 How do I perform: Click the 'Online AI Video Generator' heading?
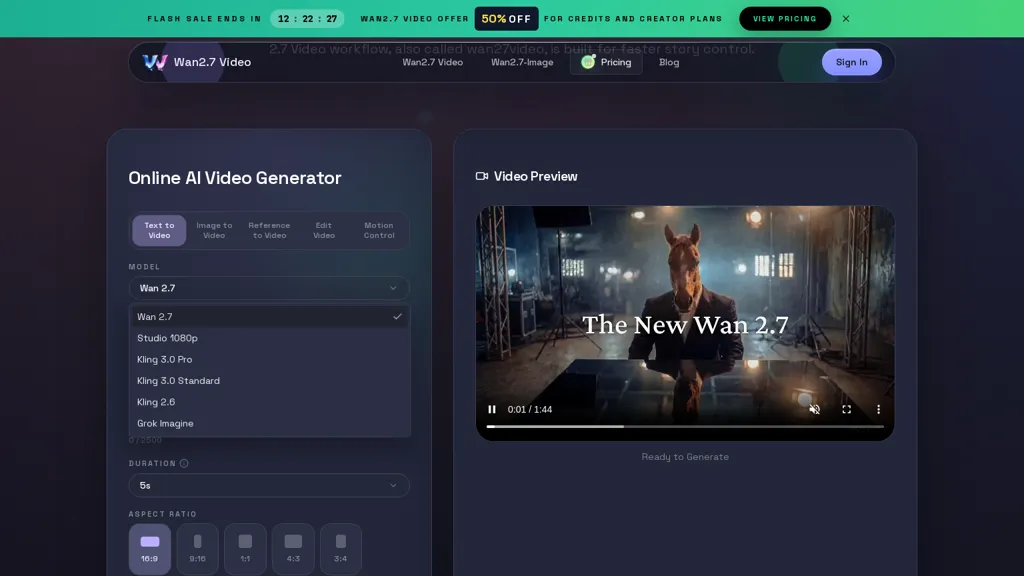pos(235,178)
